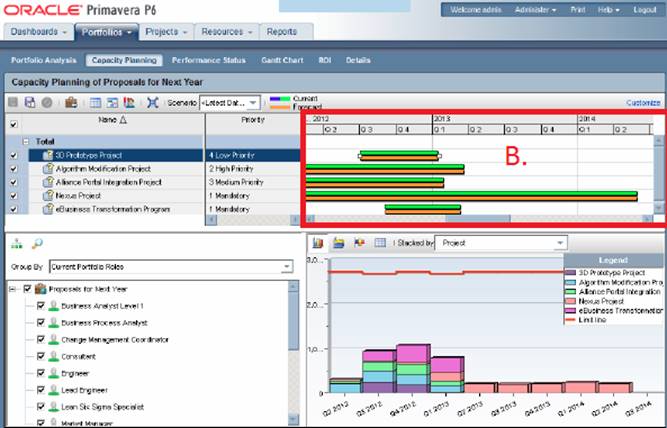Screen dimensions: 667x428
Task: Click the save icon in the scenario toolbar
Action: pos(30,102)
